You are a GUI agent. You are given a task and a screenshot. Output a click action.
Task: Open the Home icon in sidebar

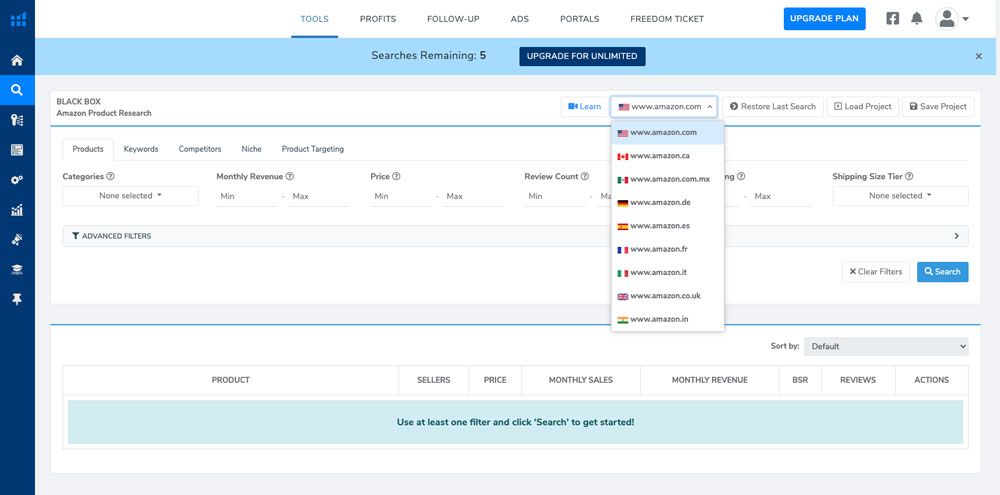[17, 61]
